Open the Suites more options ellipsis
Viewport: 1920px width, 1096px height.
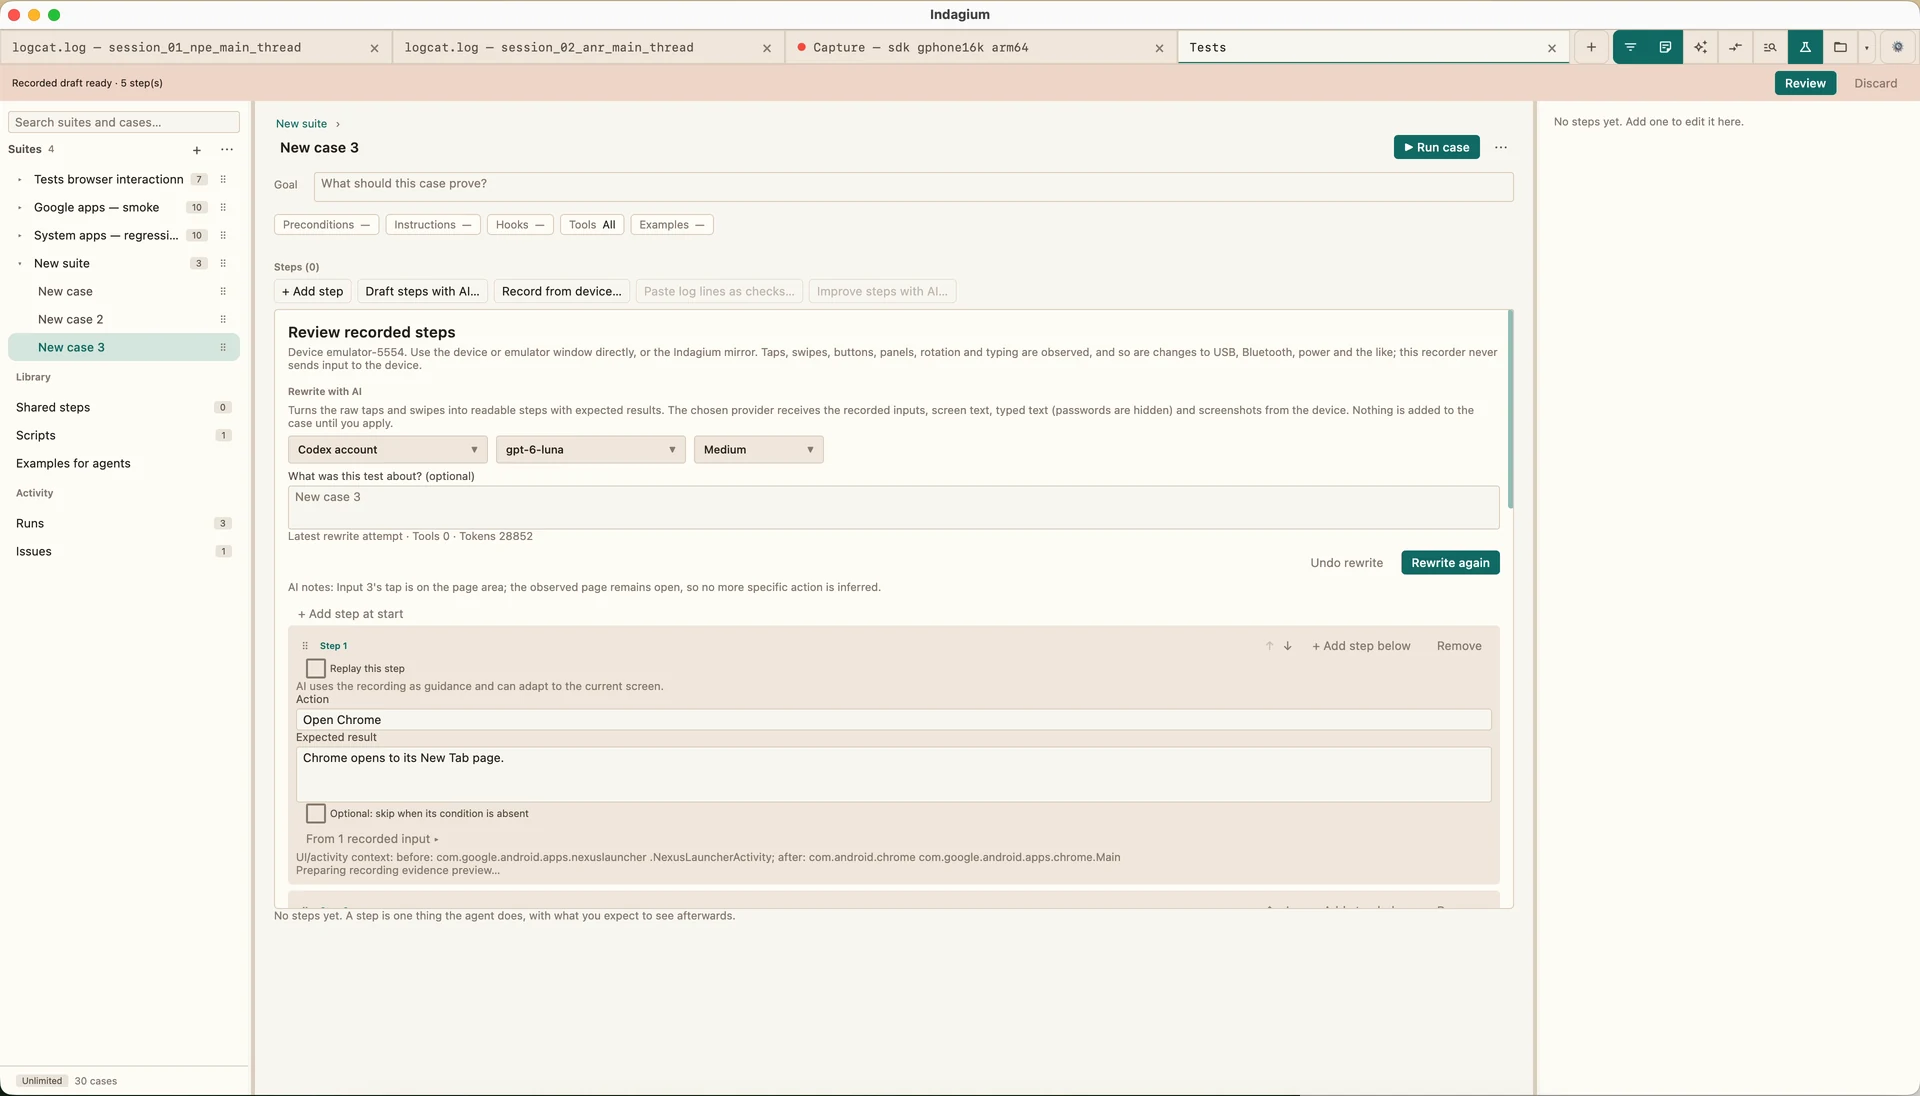tap(227, 150)
